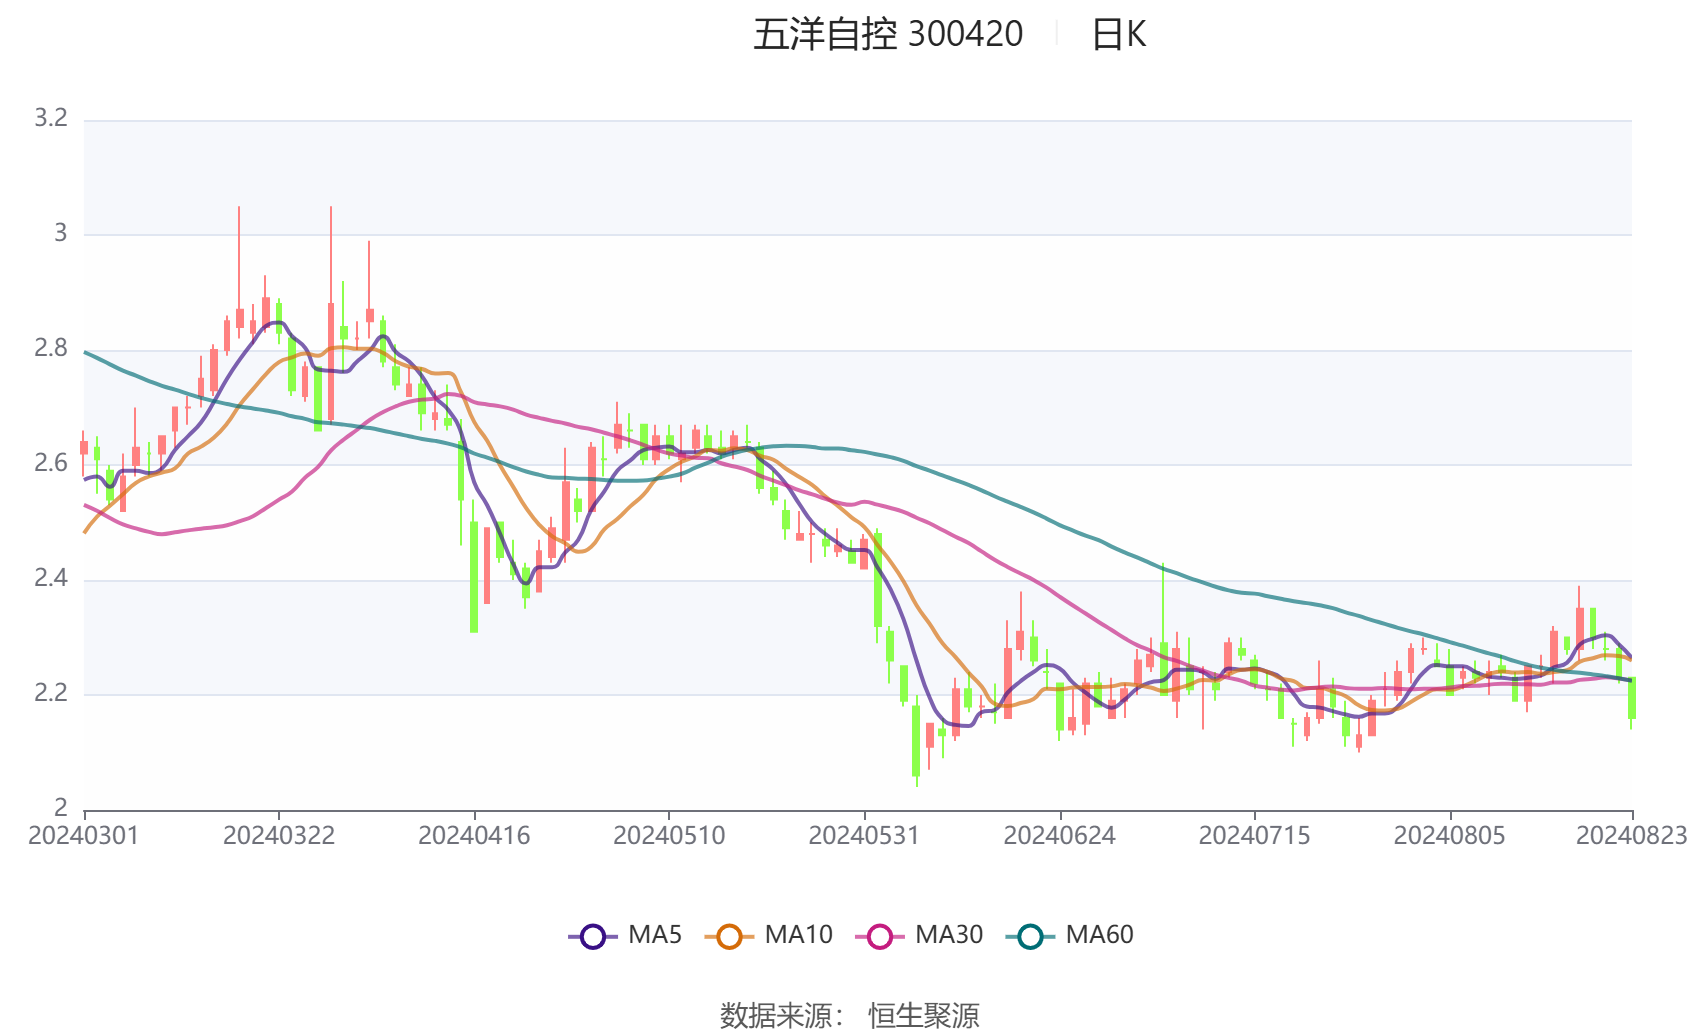The image size is (1700, 1034).
Task: Click the 2.2 price axis label
Action: 51,693
